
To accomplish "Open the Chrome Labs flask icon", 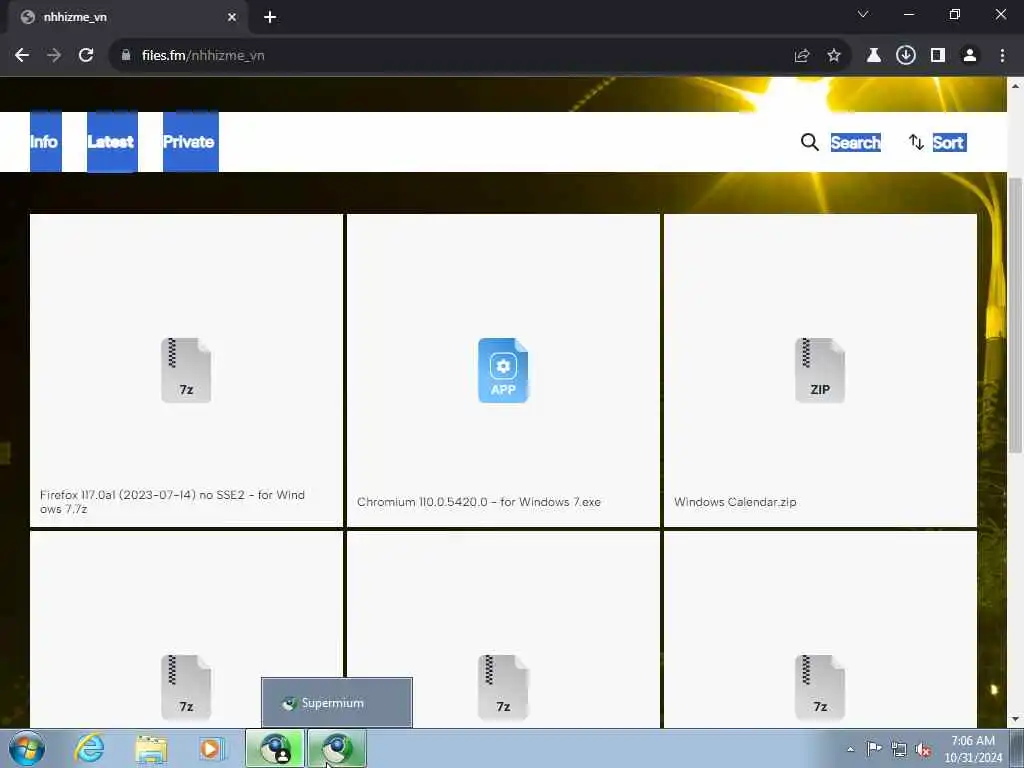I will (x=874, y=56).
